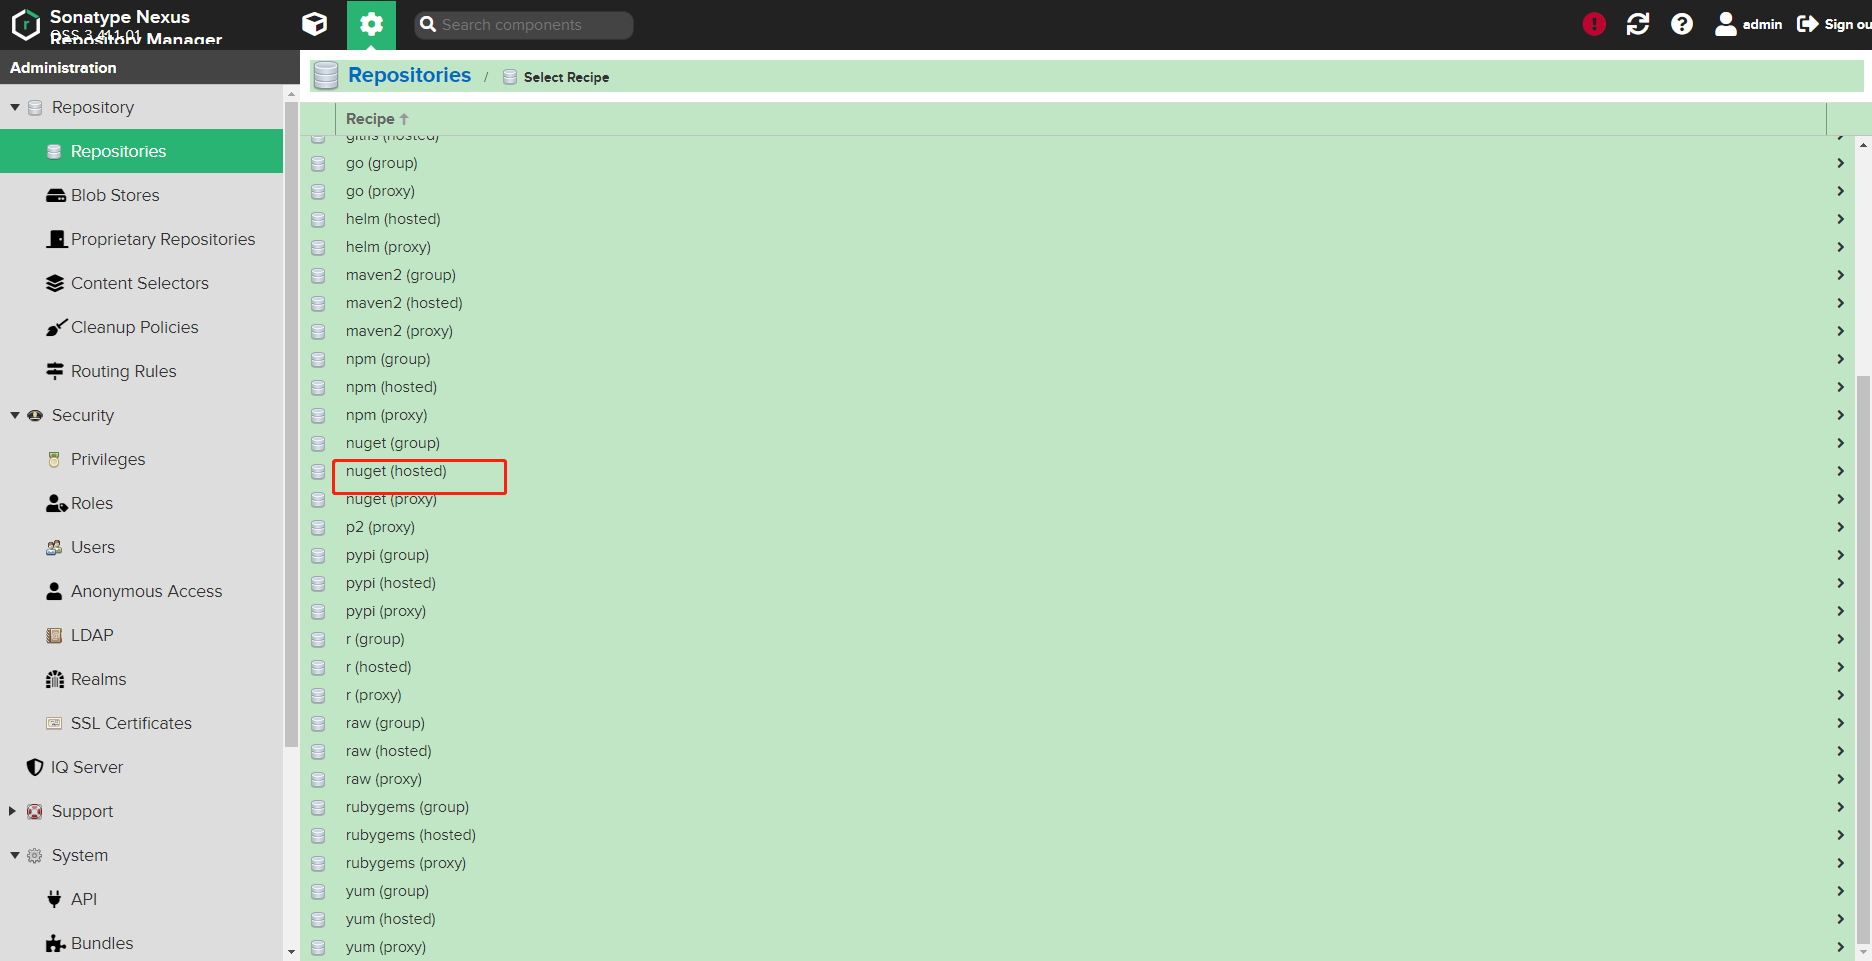
Task: Click the database icon on the npm (proxy) row
Action: [318, 415]
